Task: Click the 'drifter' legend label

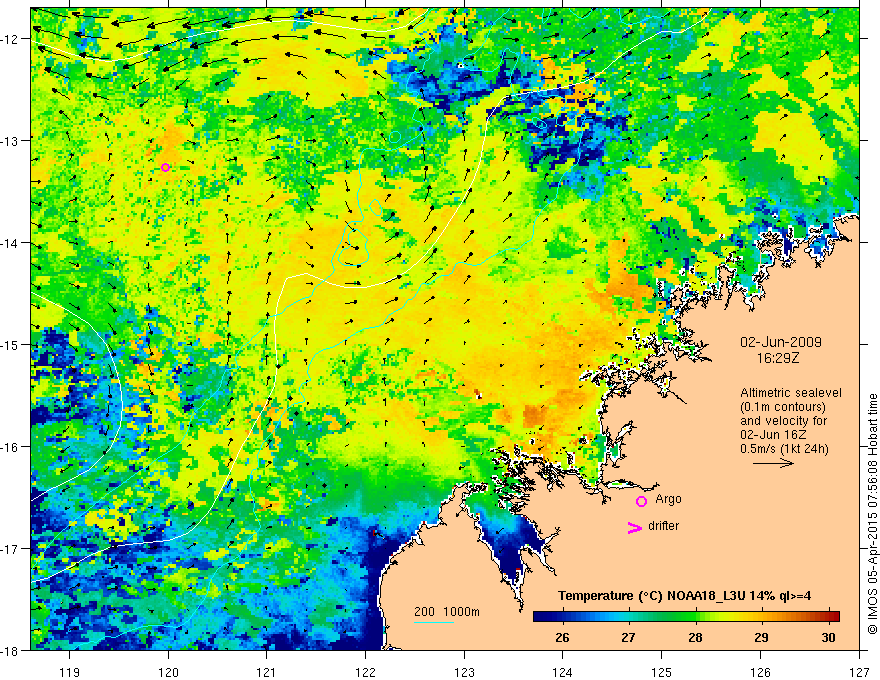Action: (663, 526)
